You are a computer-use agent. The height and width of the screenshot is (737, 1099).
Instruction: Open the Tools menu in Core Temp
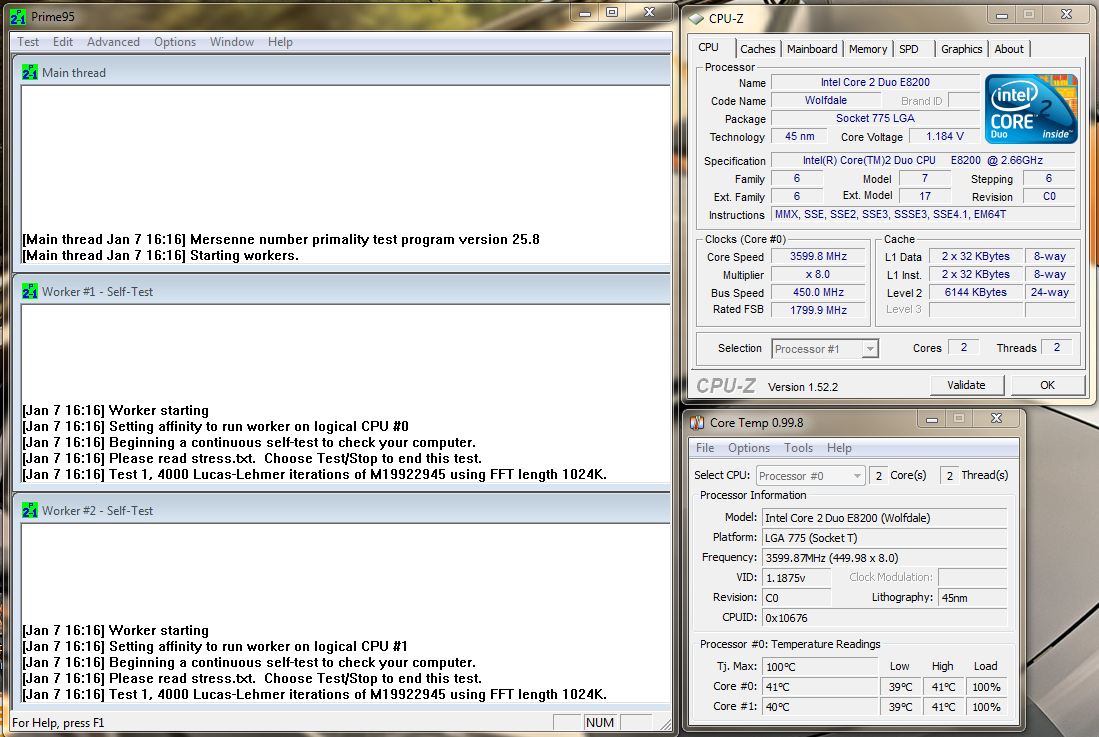pyautogui.click(x=798, y=448)
